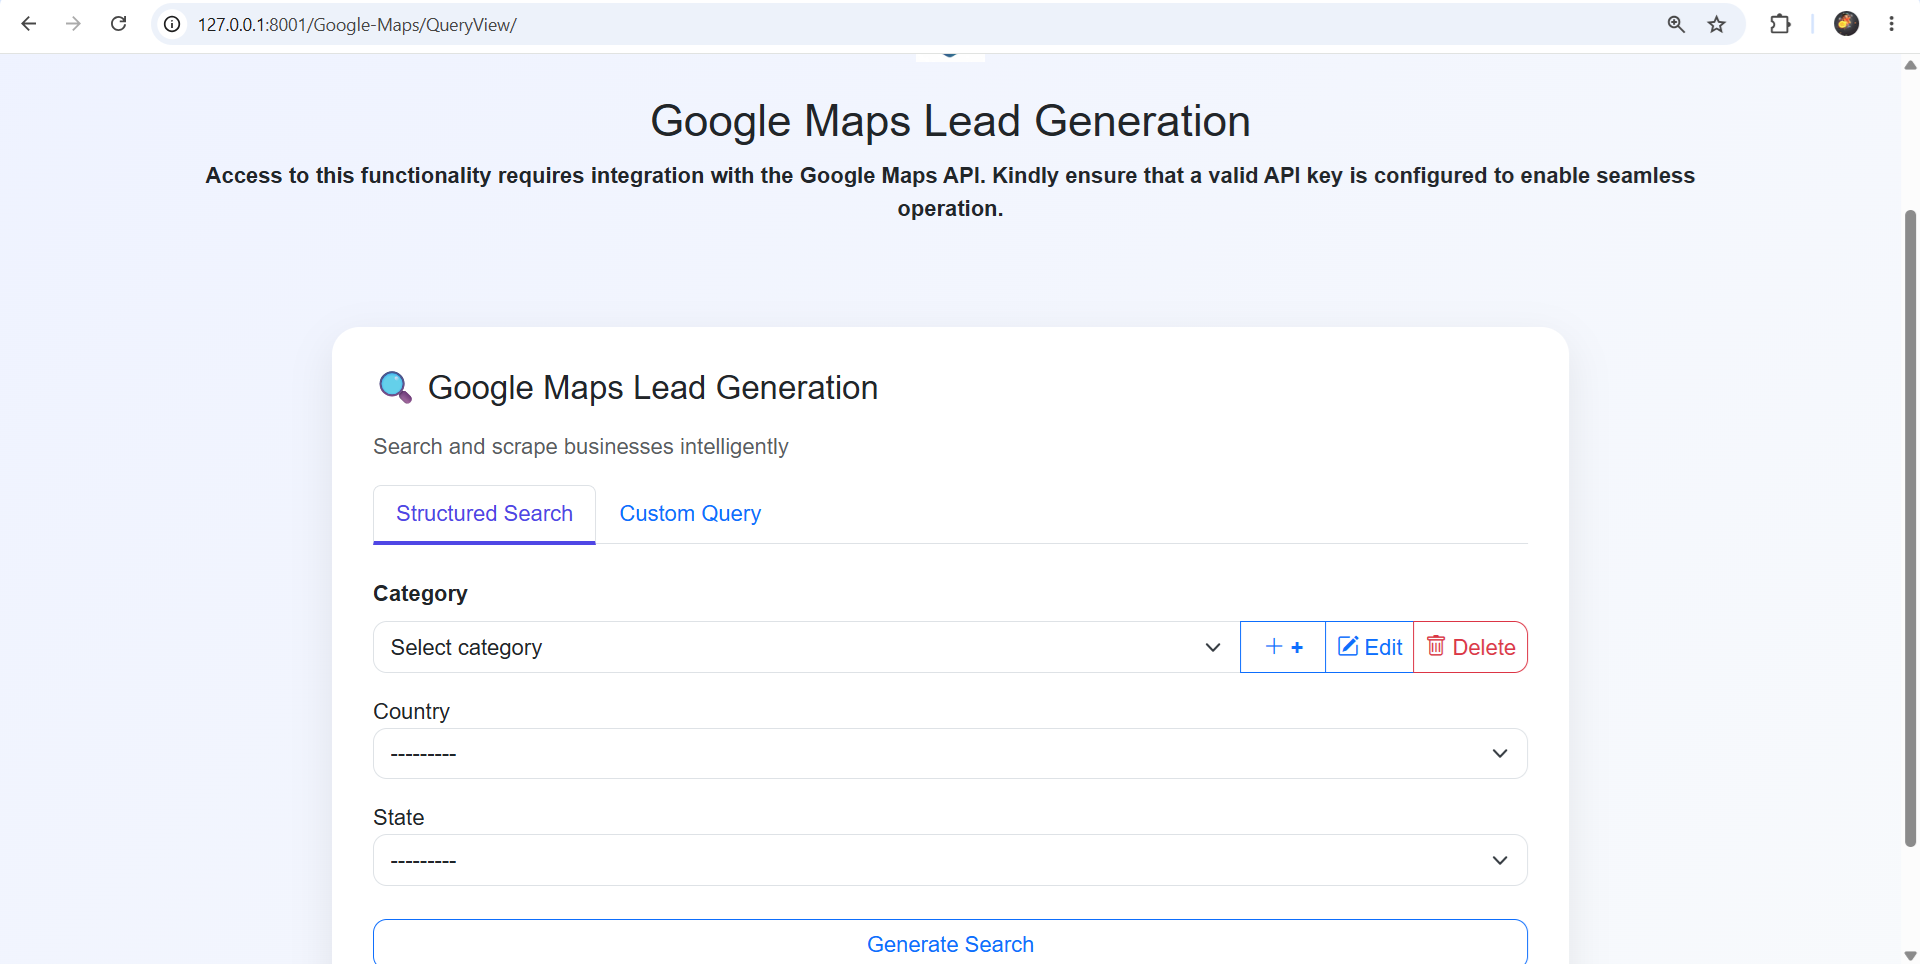Click 'Search and scrape businesses intelligently' text

pos(581,447)
